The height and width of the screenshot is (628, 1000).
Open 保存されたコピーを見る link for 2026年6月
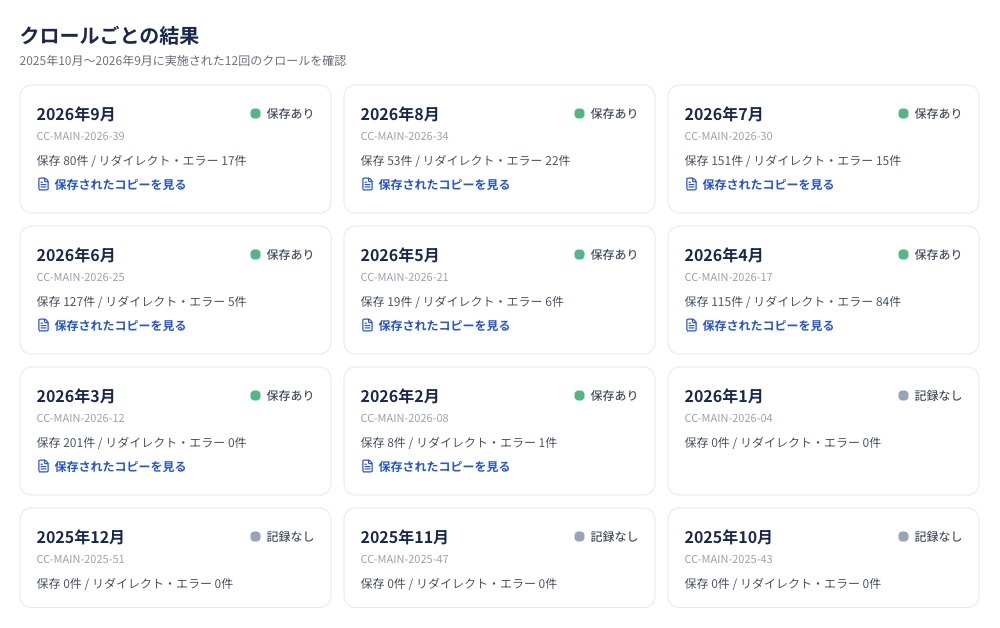pos(112,325)
